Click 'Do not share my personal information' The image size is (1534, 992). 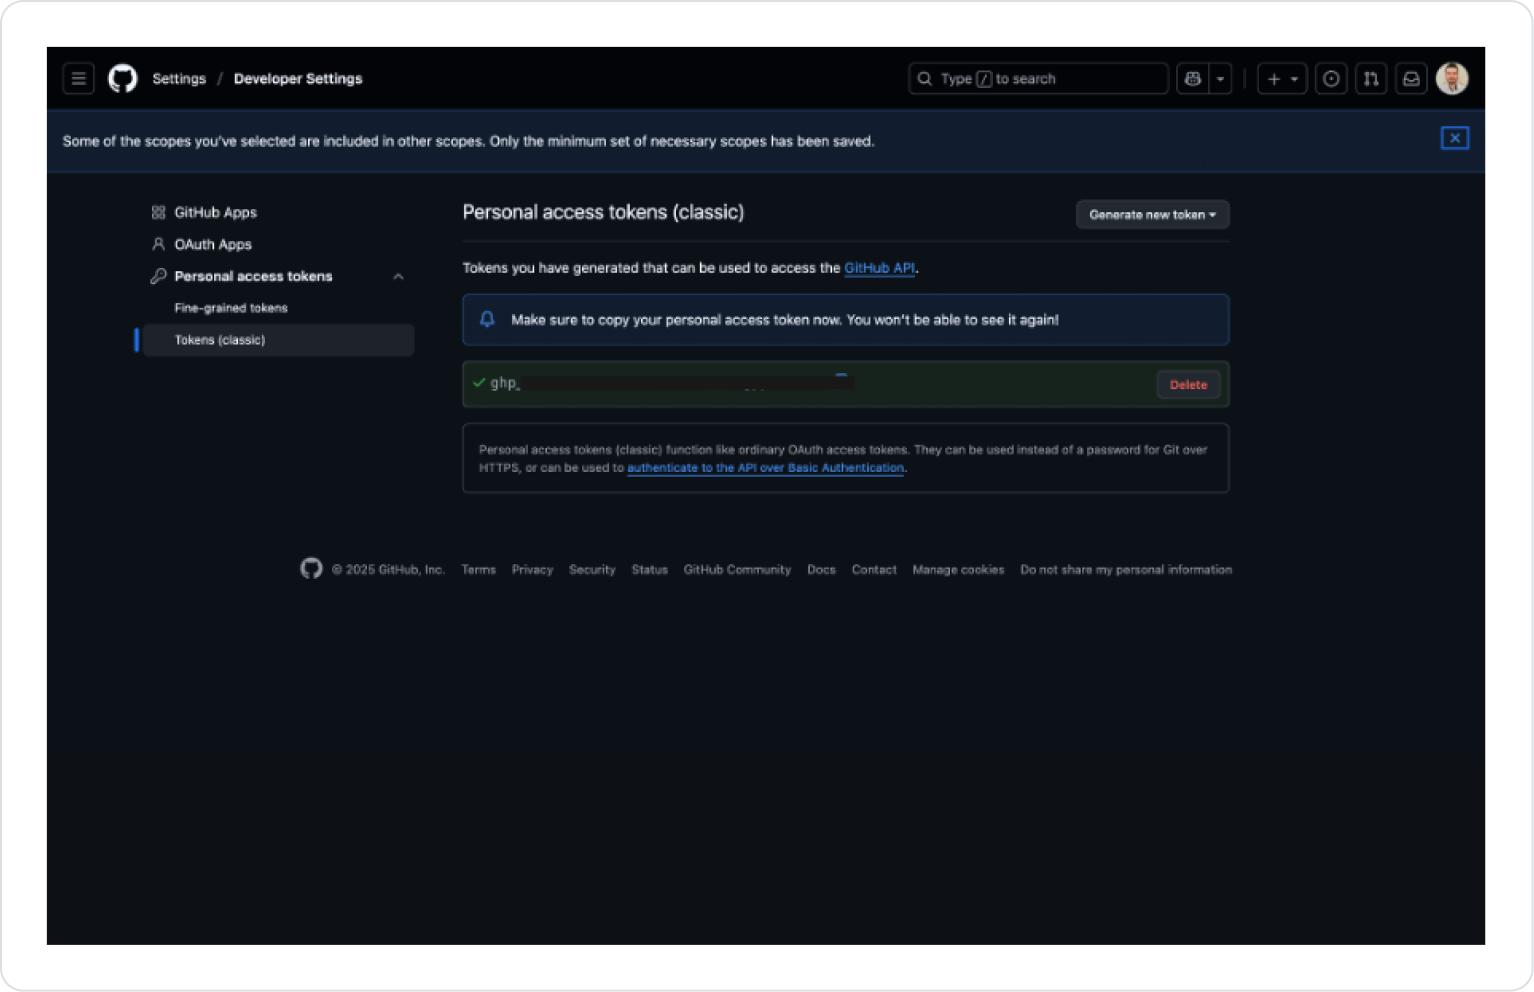pyautogui.click(x=1126, y=569)
